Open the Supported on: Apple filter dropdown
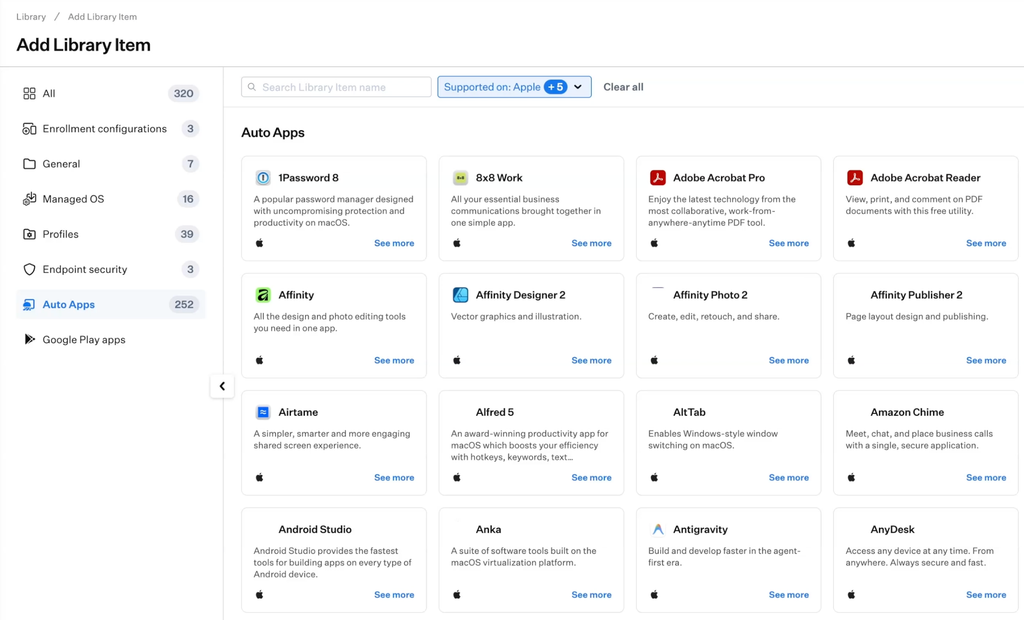Screen dimensions: 1024x620 pyautogui.click(x=515, y=87)
